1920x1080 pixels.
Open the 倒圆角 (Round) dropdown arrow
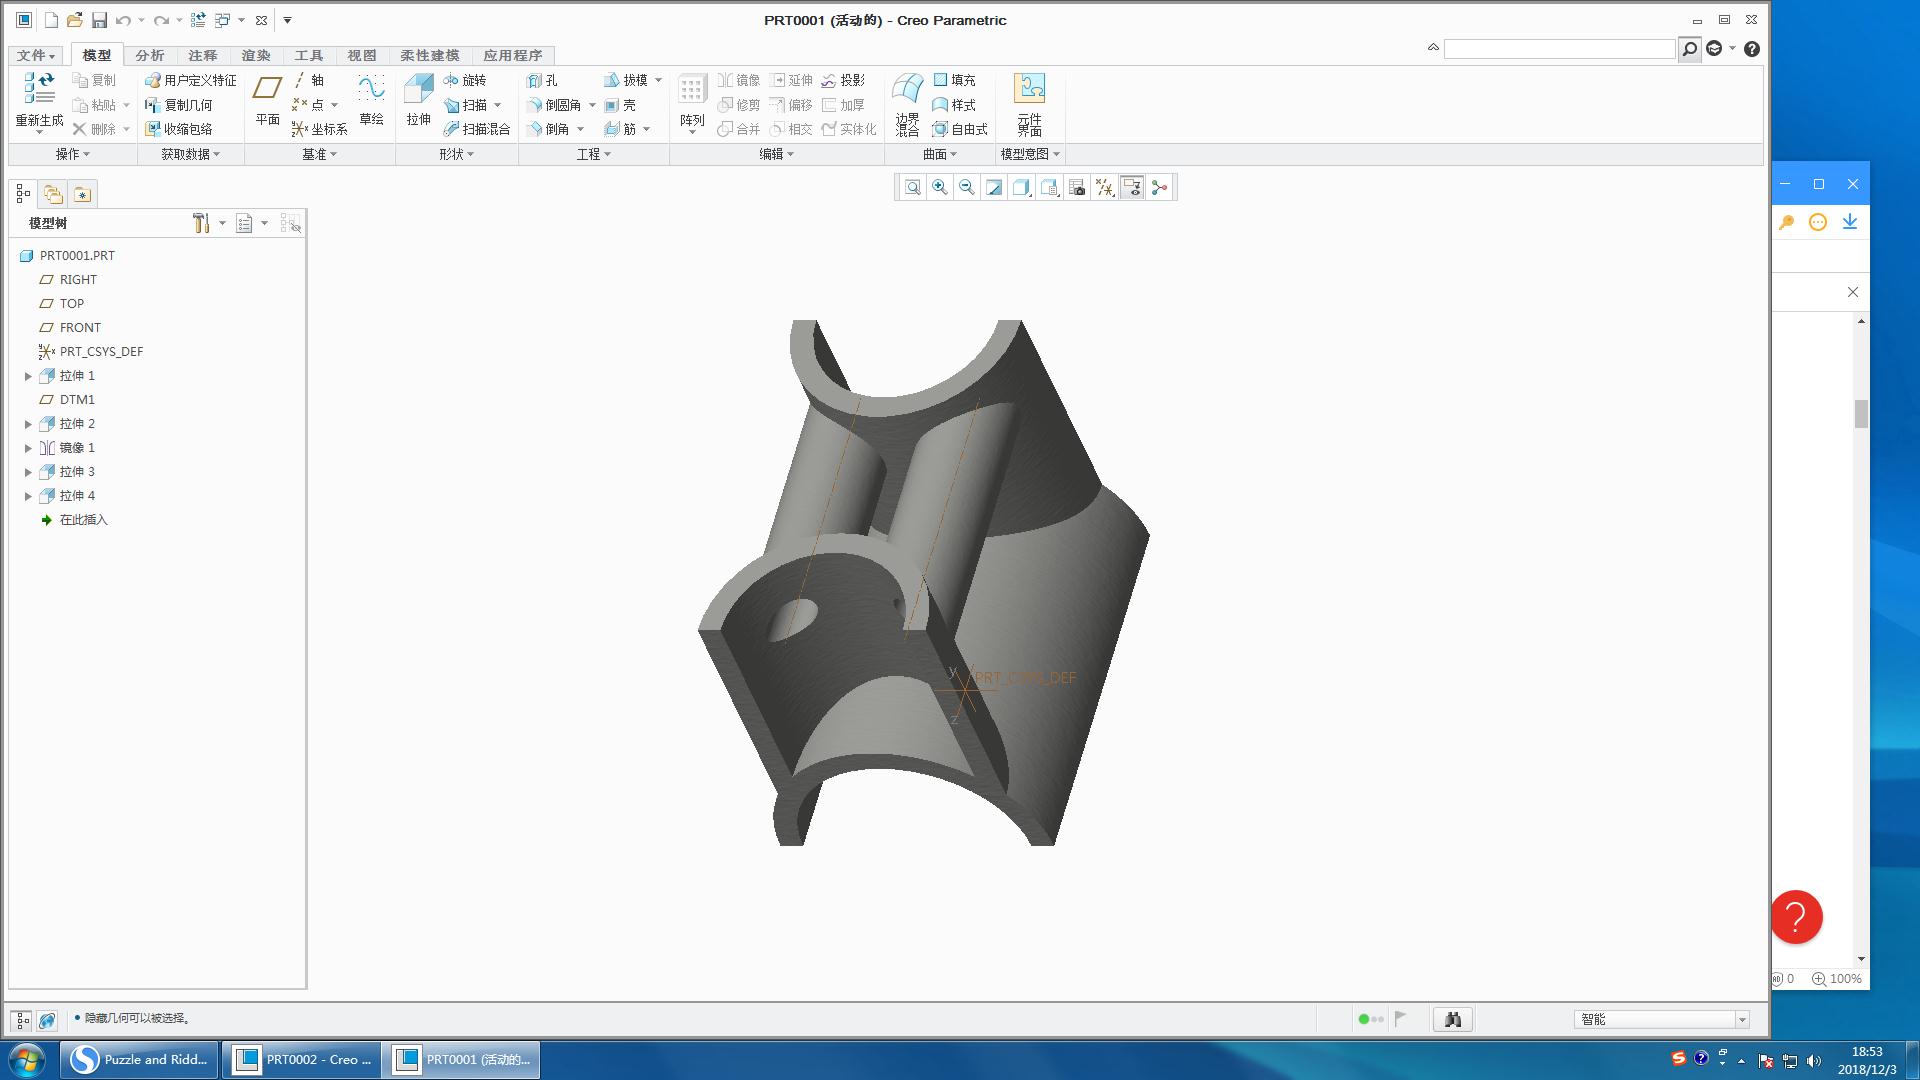592,104
